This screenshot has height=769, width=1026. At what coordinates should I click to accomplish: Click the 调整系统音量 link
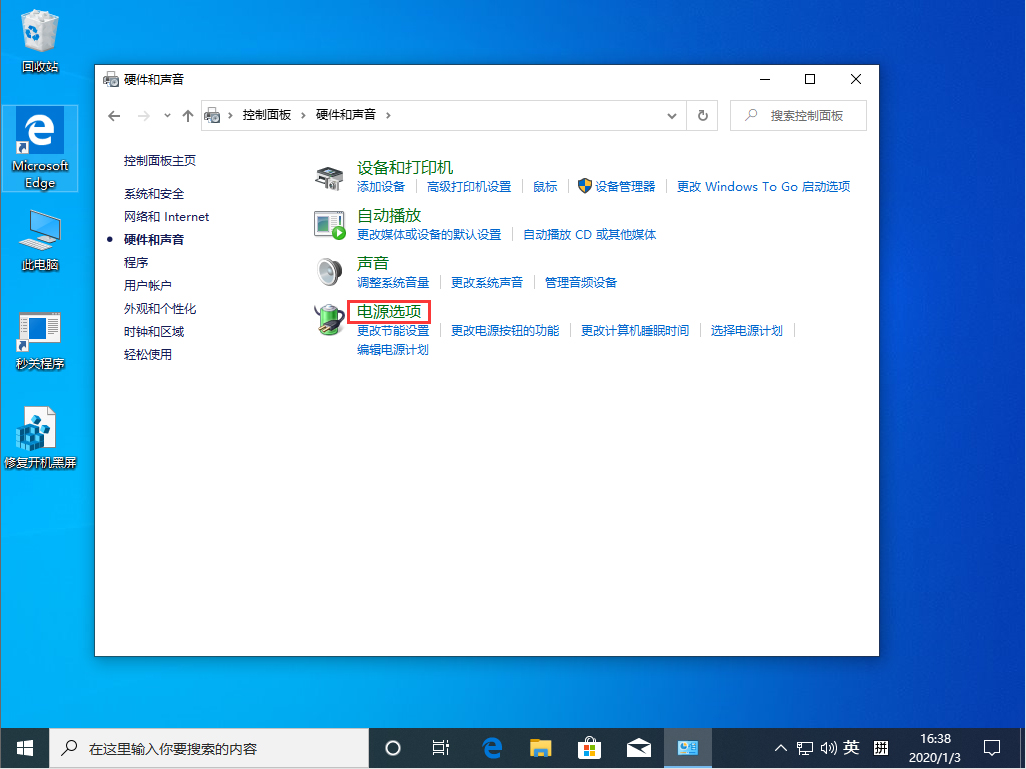tap(394, 282)
